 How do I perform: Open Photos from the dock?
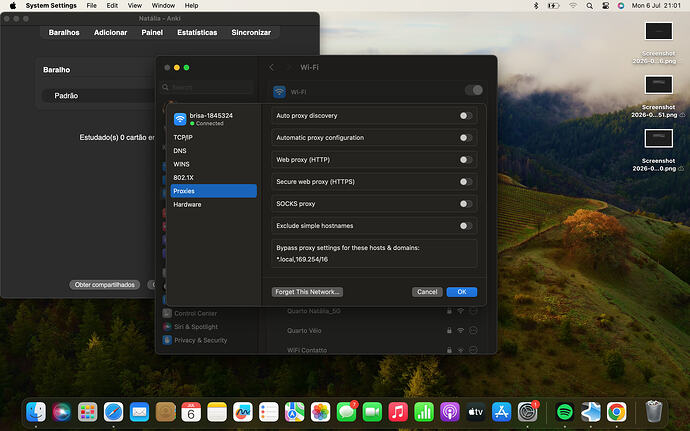click(x=320, y=412)
